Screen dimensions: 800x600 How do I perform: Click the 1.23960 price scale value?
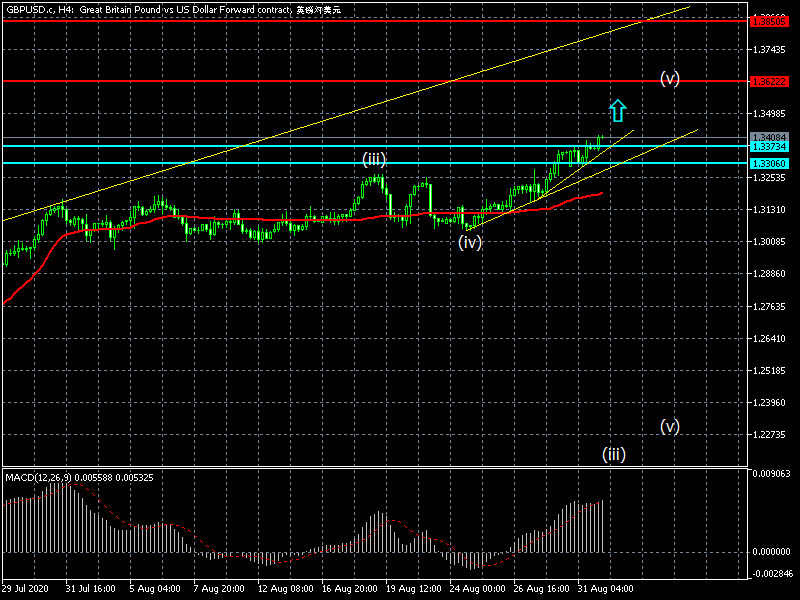coord(769,403)
